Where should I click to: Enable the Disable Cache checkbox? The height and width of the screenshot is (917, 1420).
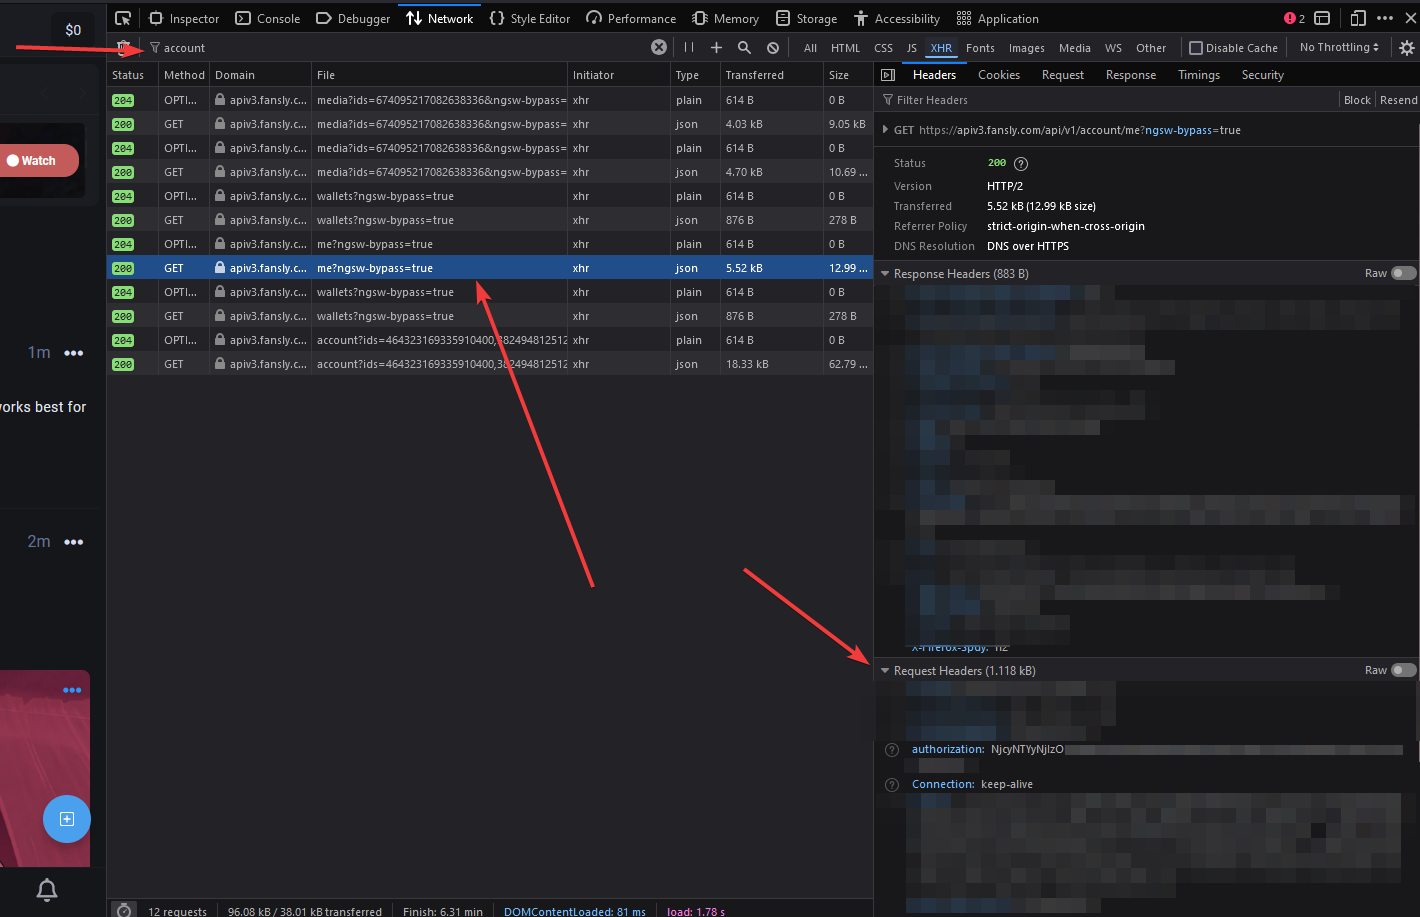point(1196,48)
